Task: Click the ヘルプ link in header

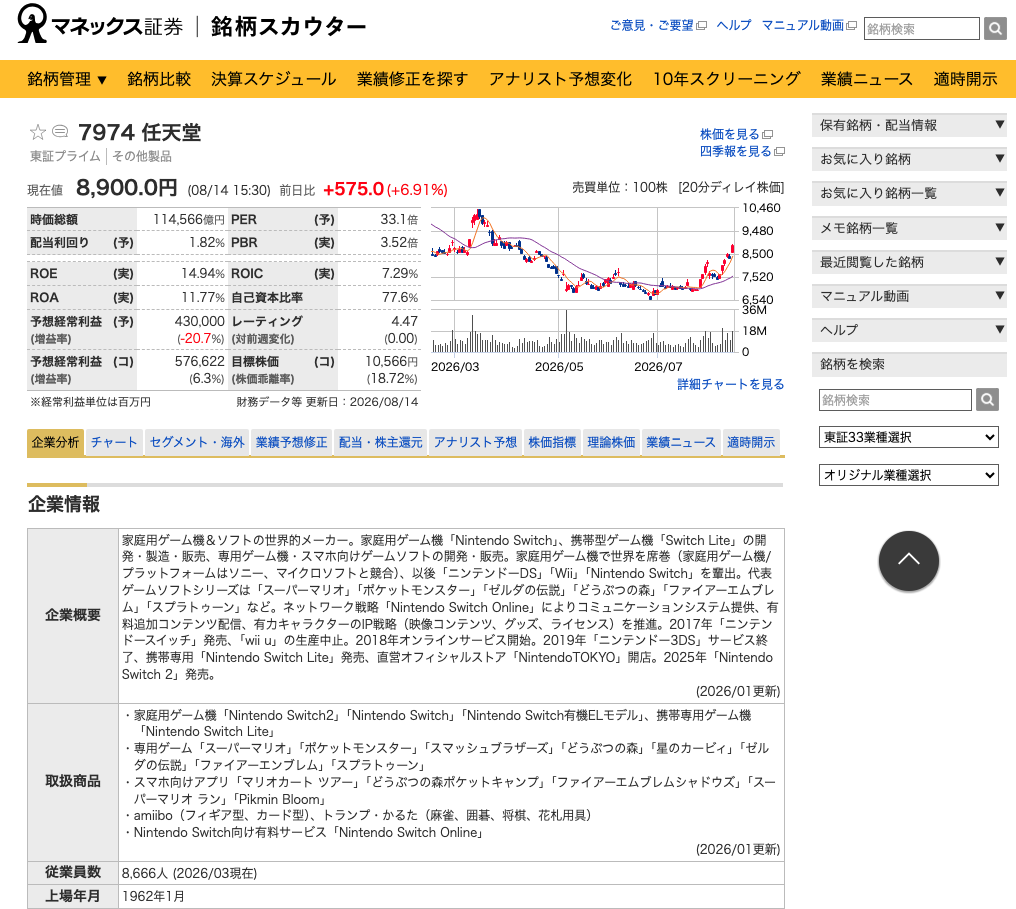Action: tap(733, 25)
